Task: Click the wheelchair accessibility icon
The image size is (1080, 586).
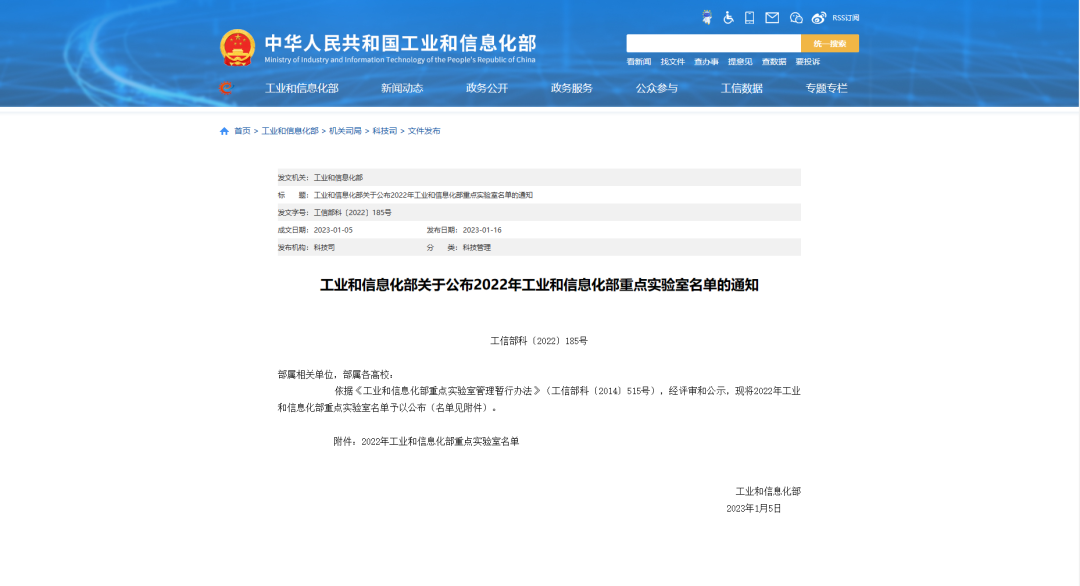Action: click(728, 18)
